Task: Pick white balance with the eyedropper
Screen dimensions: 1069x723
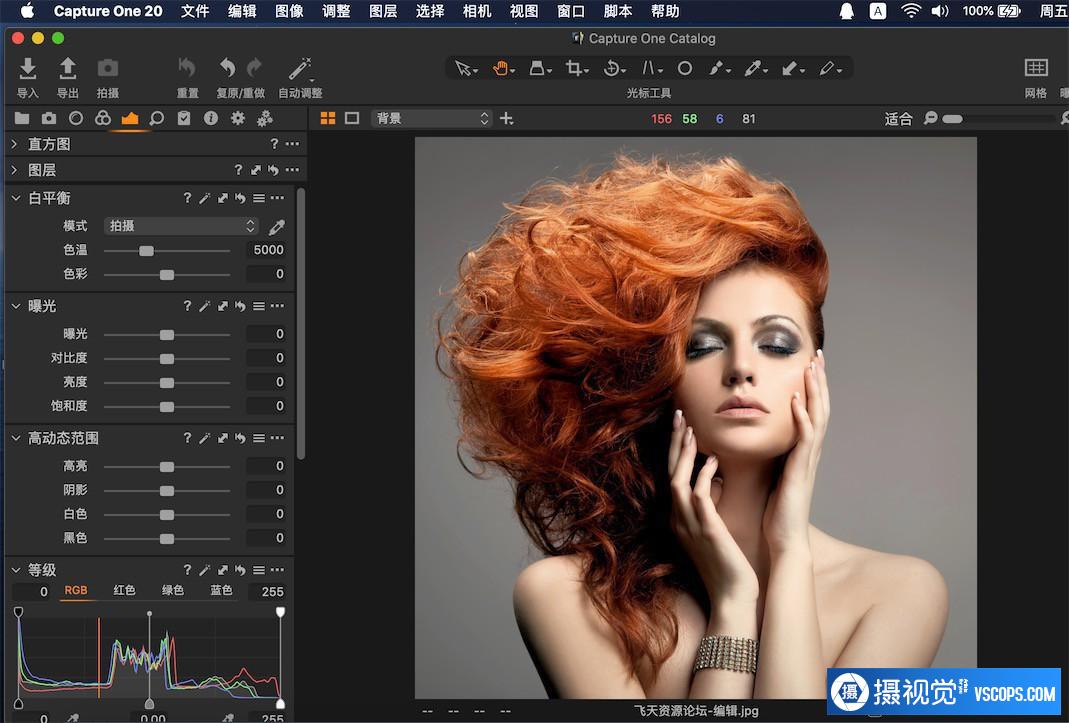Action: click(x=276, y=226)
